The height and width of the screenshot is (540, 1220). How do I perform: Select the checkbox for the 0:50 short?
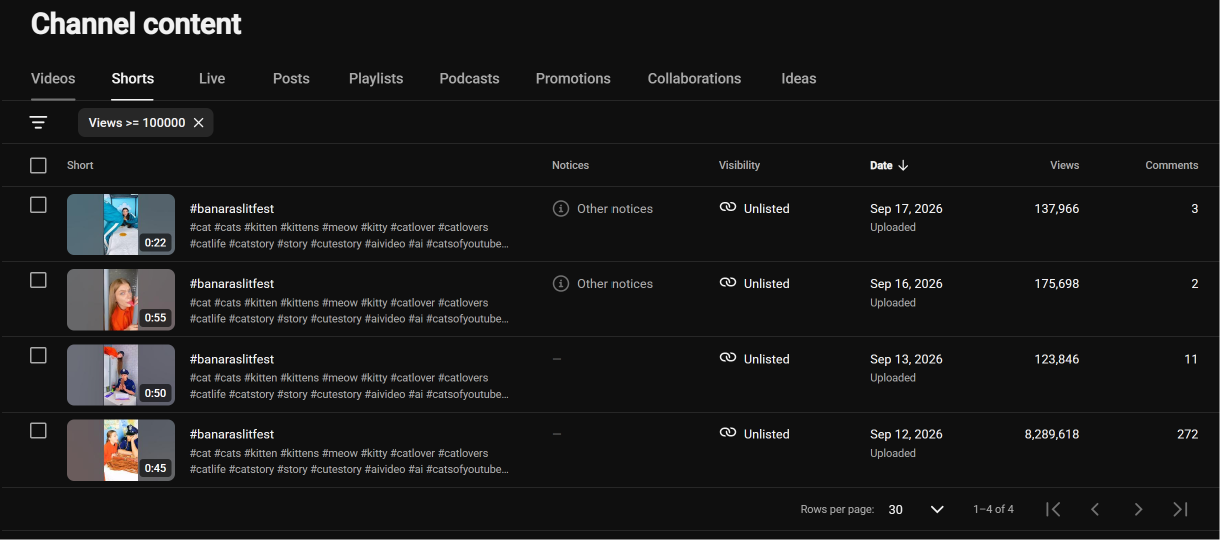click(x=38, y=355)
